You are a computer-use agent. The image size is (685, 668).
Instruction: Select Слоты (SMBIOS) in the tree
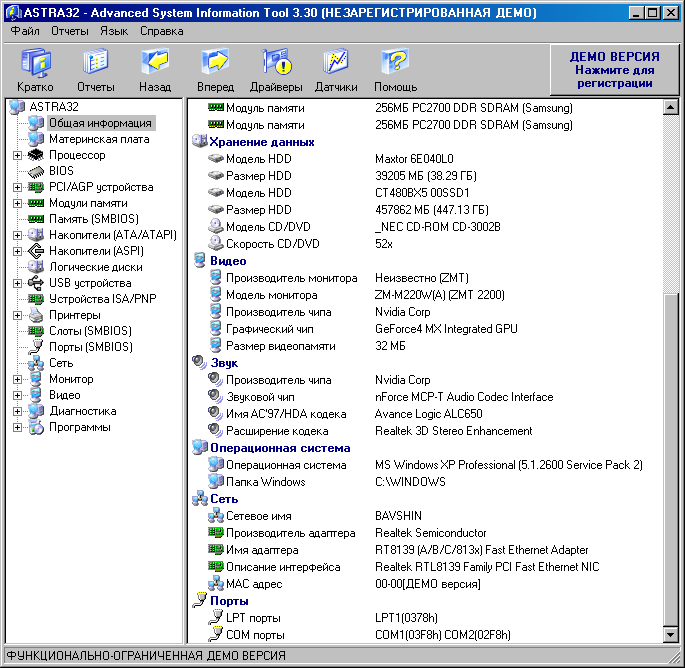[x=90, y=331]
